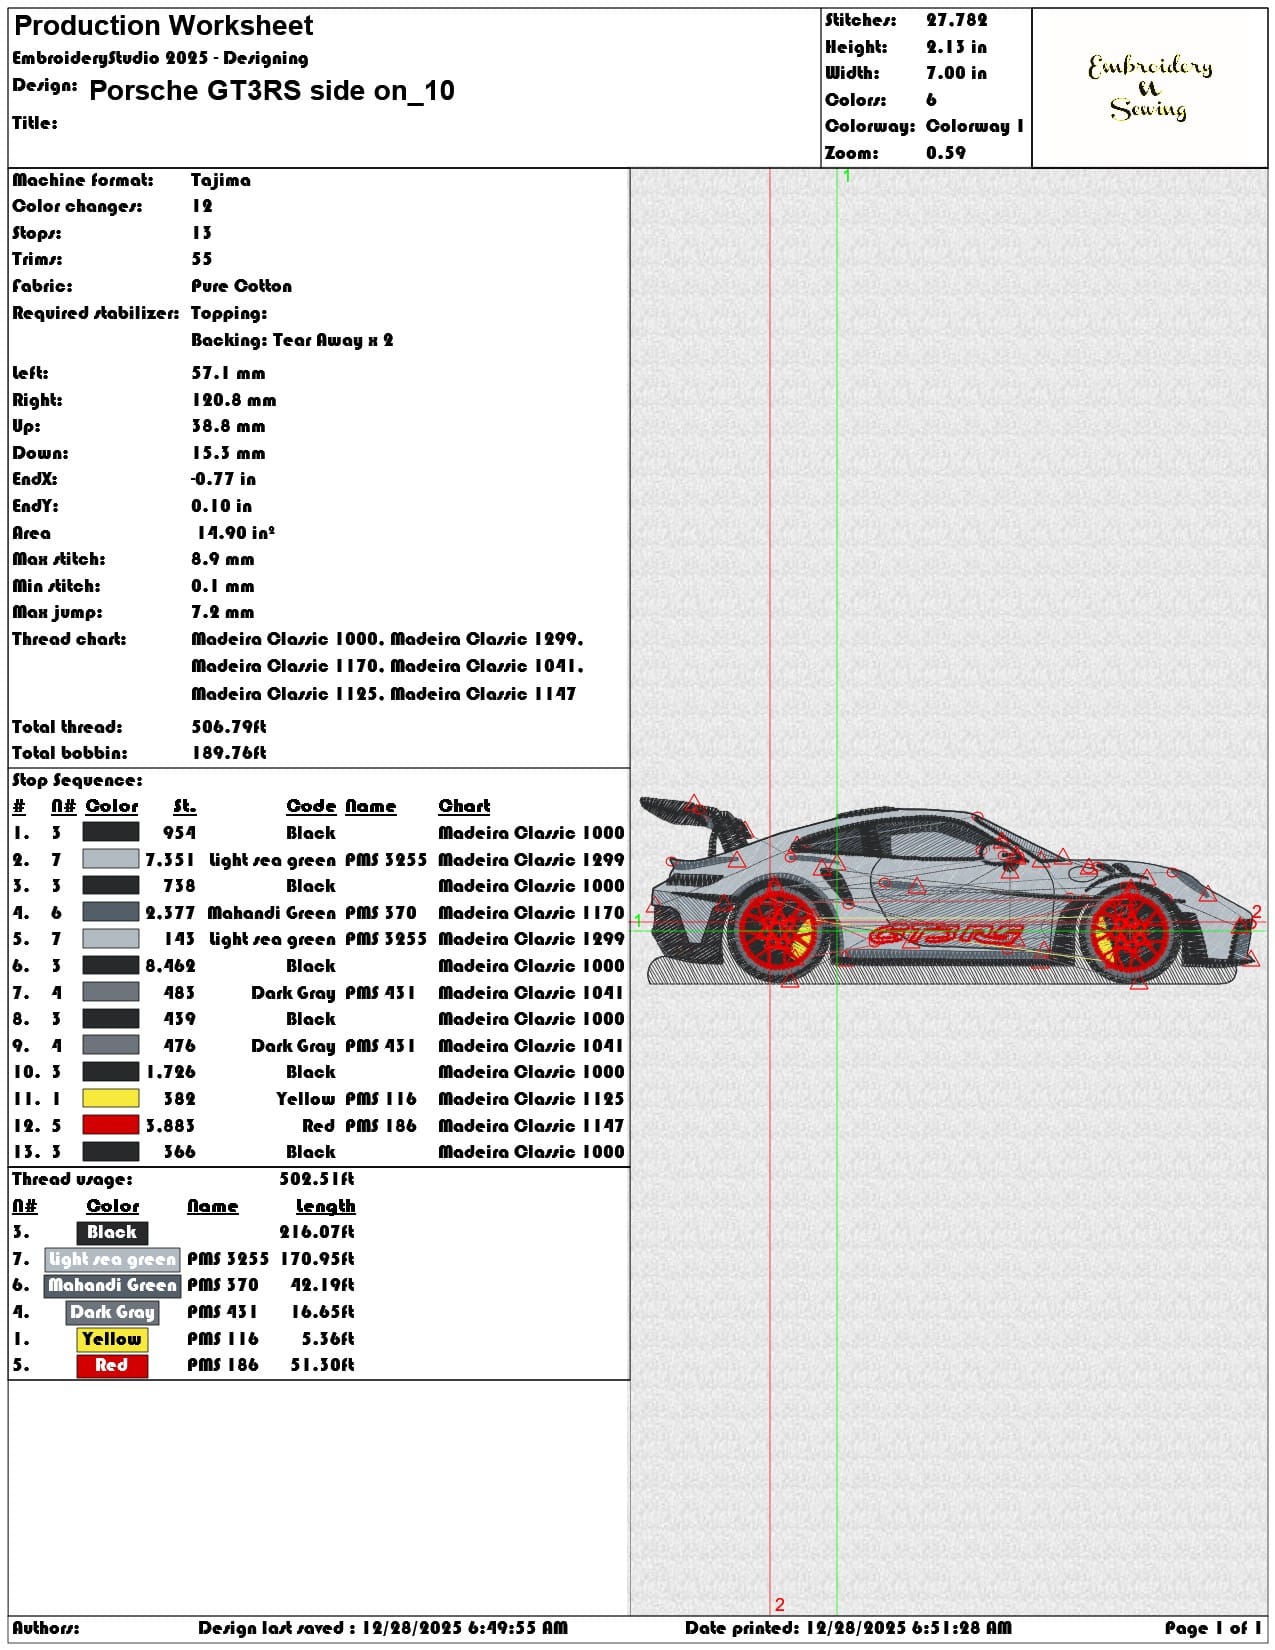
Task: Click the Yellow label in Thread usage
Action: coord(112,1339)
